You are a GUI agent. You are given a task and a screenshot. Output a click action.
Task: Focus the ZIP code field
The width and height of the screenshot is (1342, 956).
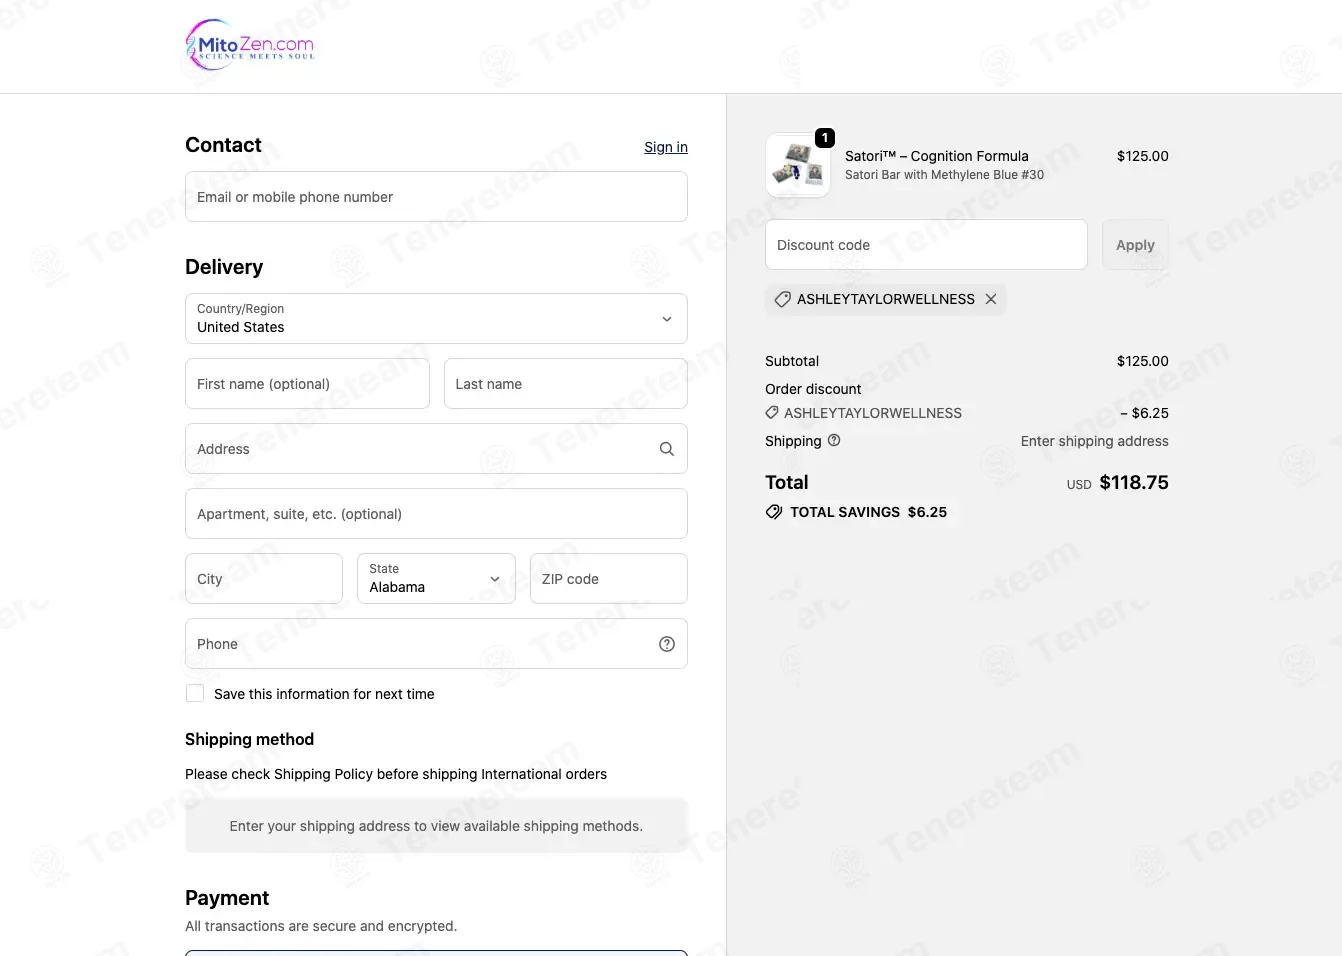click(x=609, y=578)
